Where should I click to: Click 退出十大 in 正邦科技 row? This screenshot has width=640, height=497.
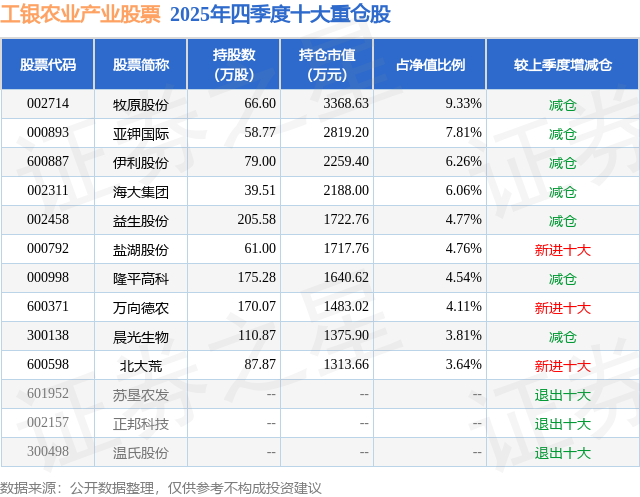click(562, 424)
